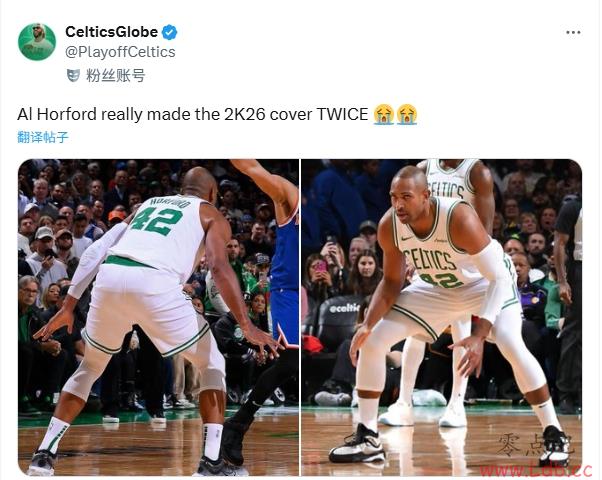The width and height of the screenshot is (602, 480).
Task: Open the three-dot more options menu
Action: point(573,33)
